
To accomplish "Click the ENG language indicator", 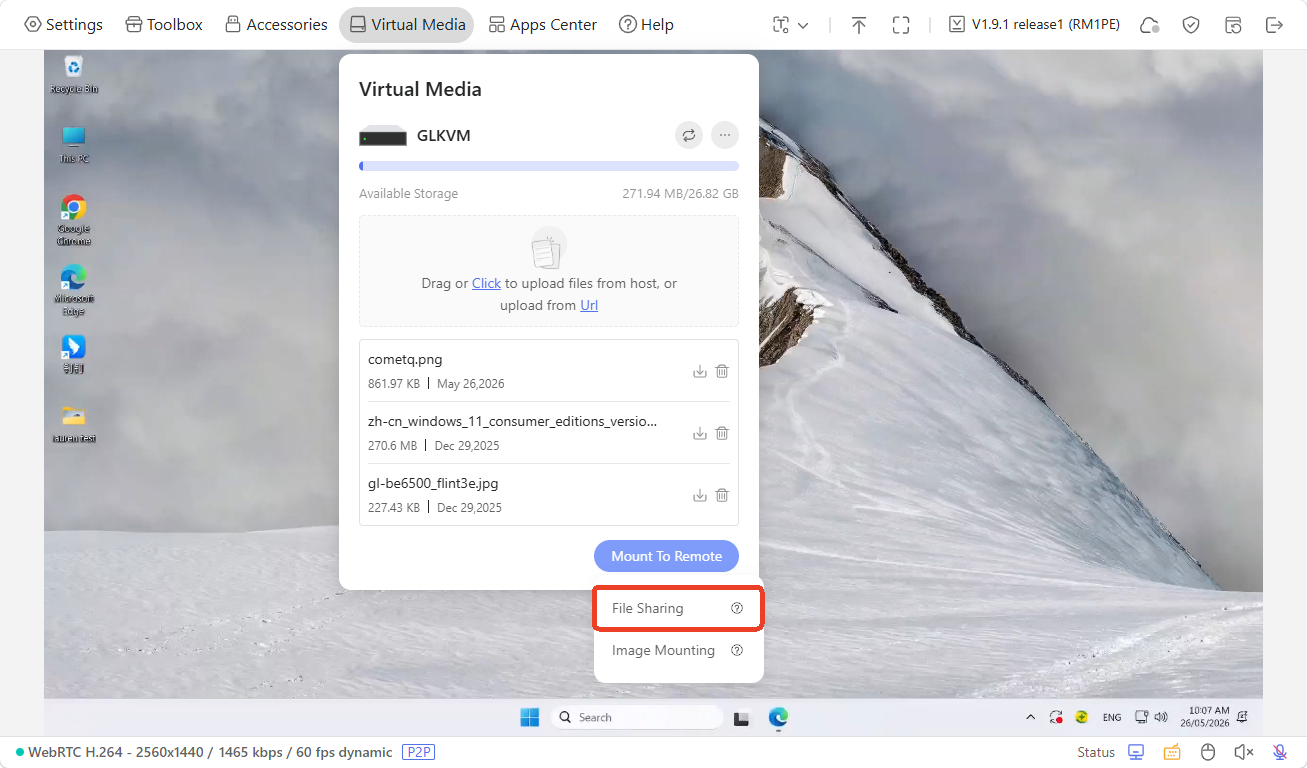I will tap(1112, 717).
